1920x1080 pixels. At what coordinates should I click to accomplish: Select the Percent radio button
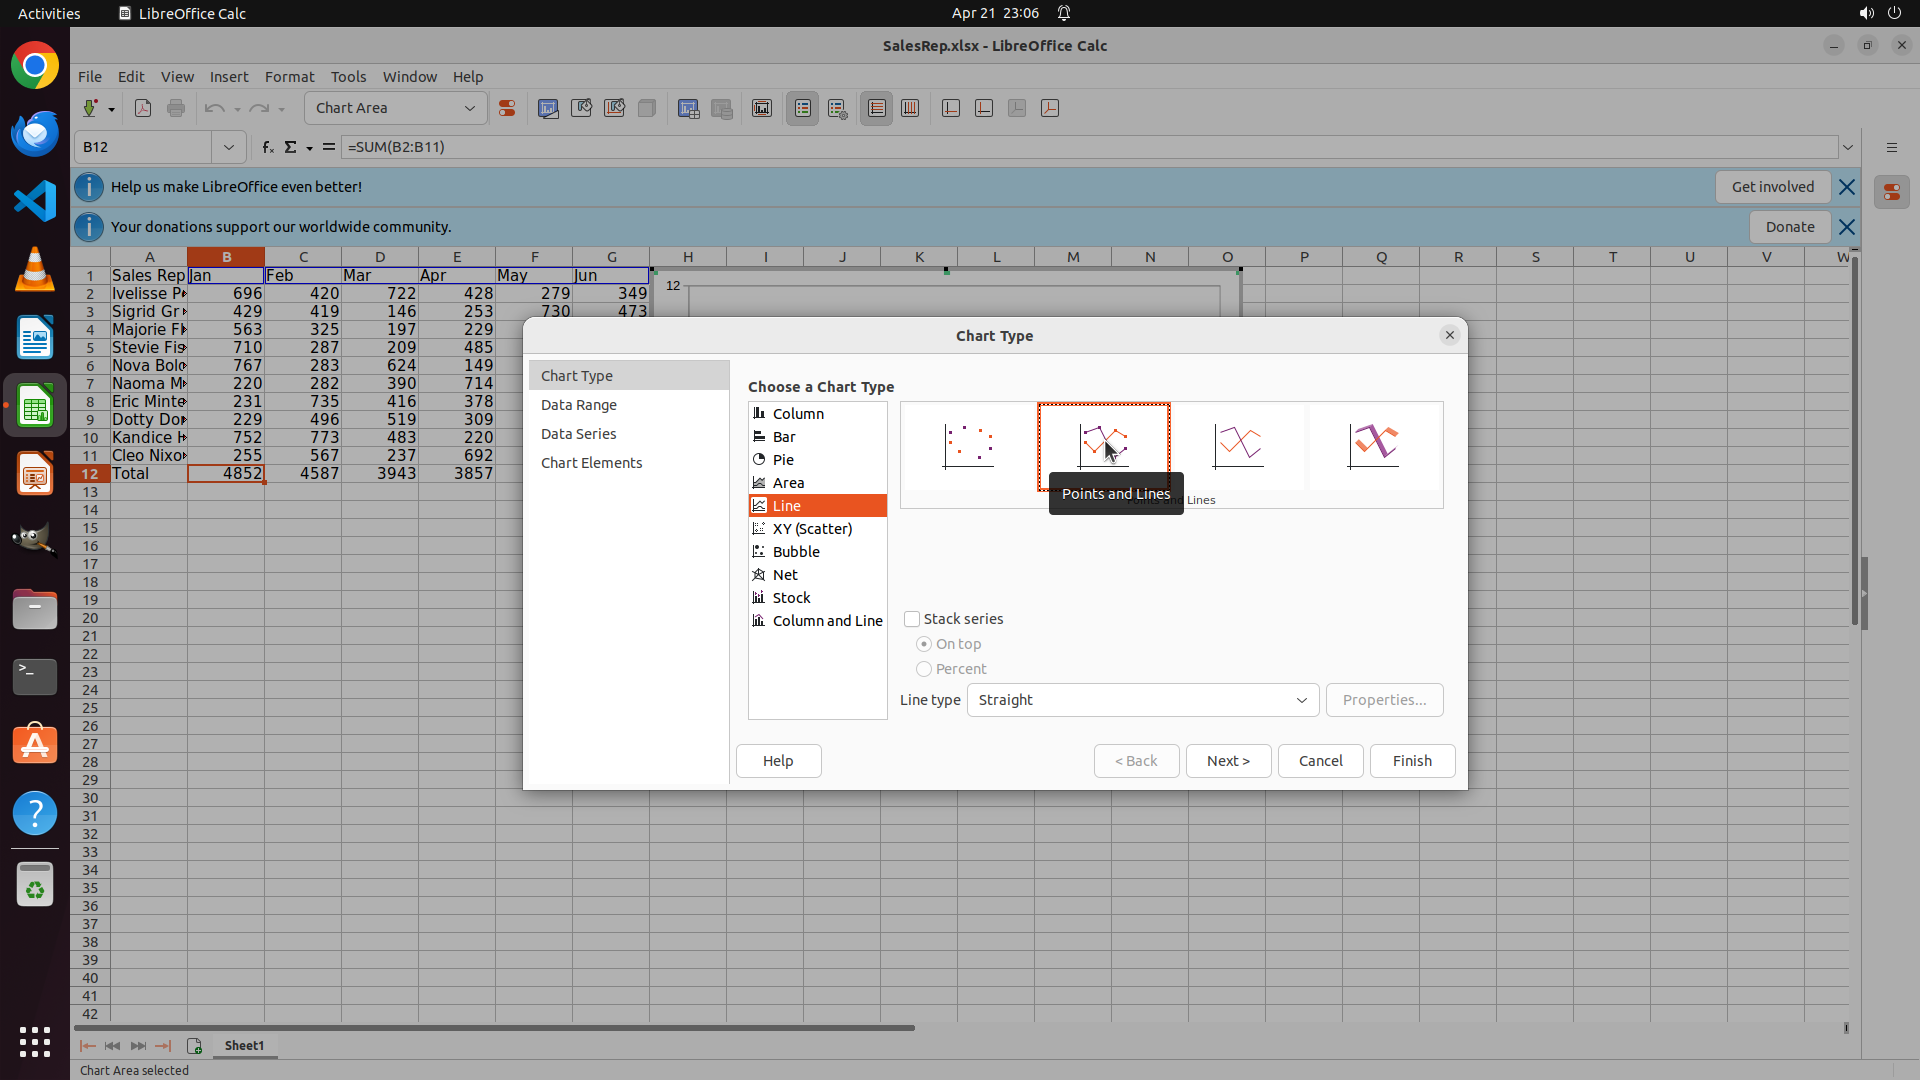pos(924,669)
